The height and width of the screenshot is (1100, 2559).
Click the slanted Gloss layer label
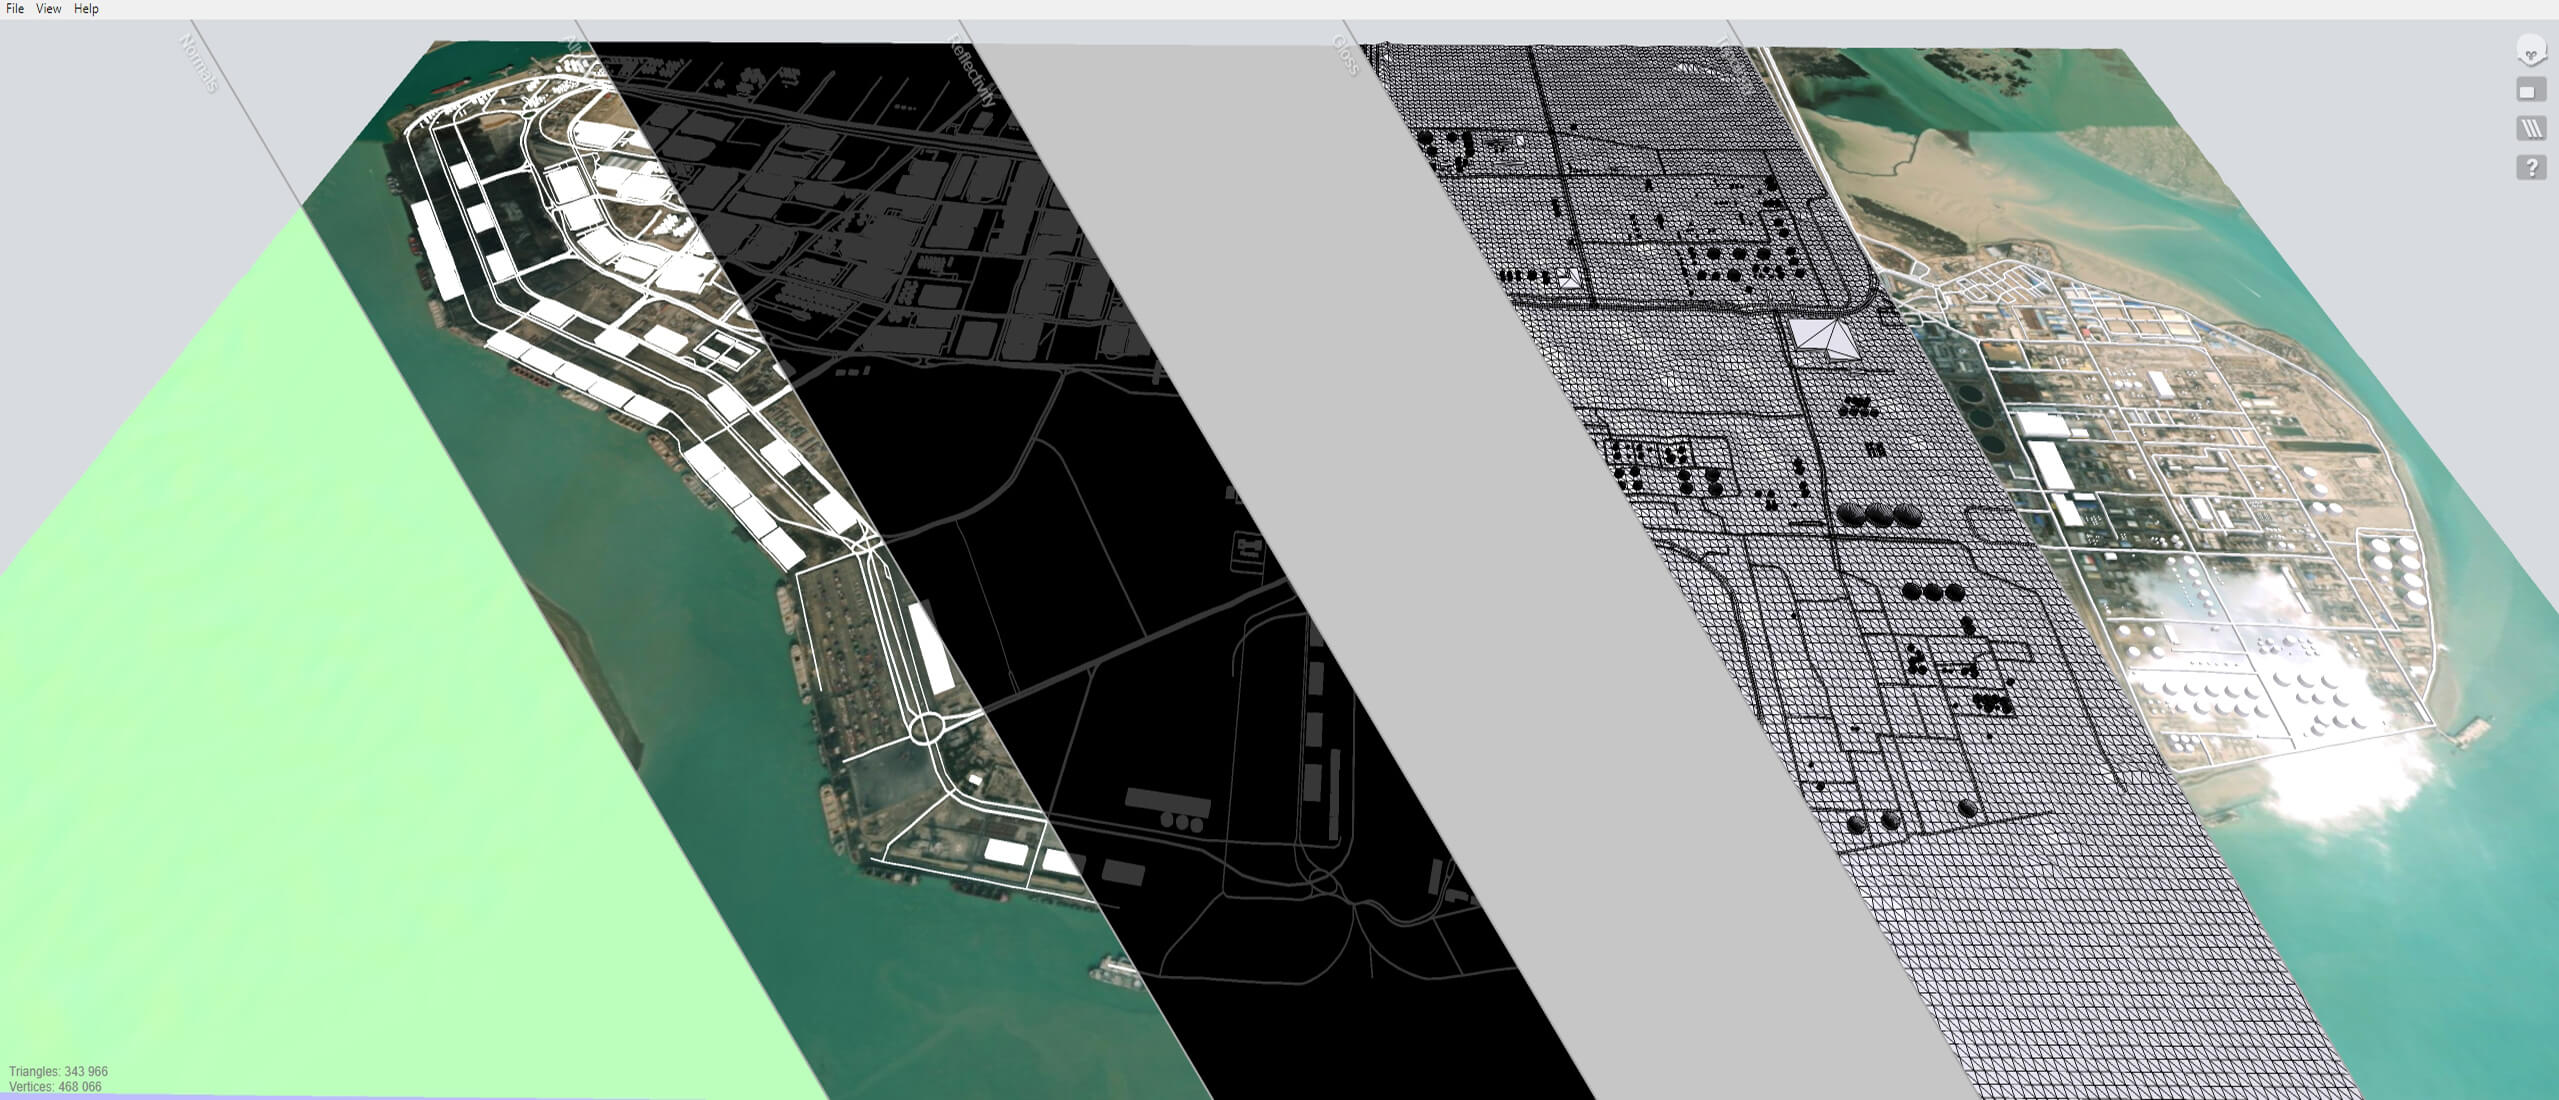coord(1345,56)
